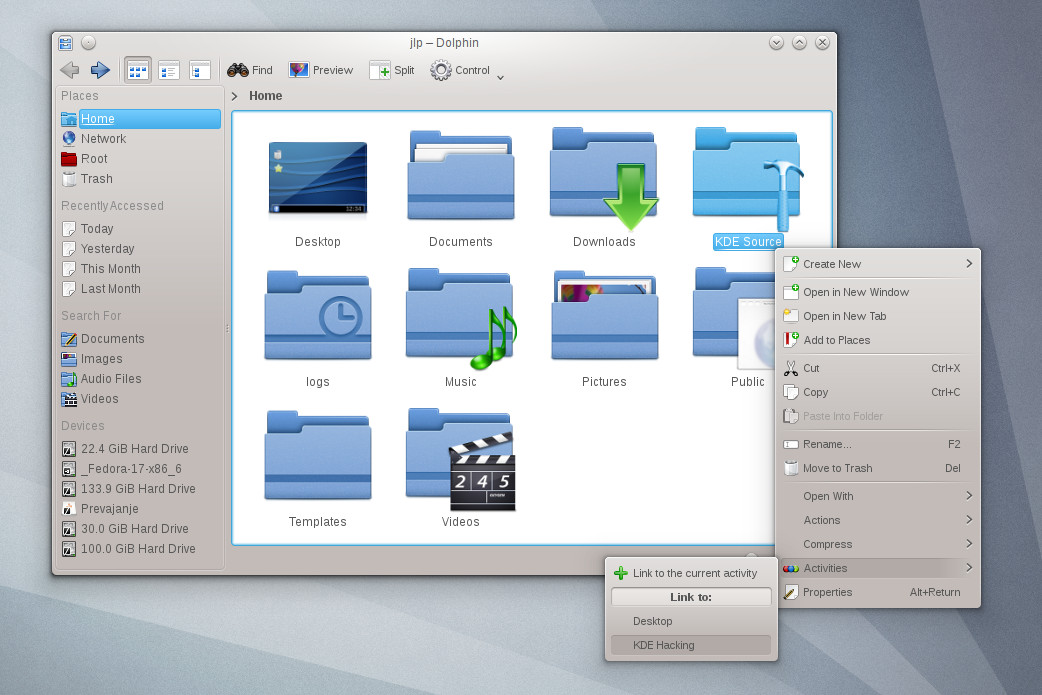Open the 100.0 GiB Hard Drive
1042x695 pixels.
tap(140, 549)
